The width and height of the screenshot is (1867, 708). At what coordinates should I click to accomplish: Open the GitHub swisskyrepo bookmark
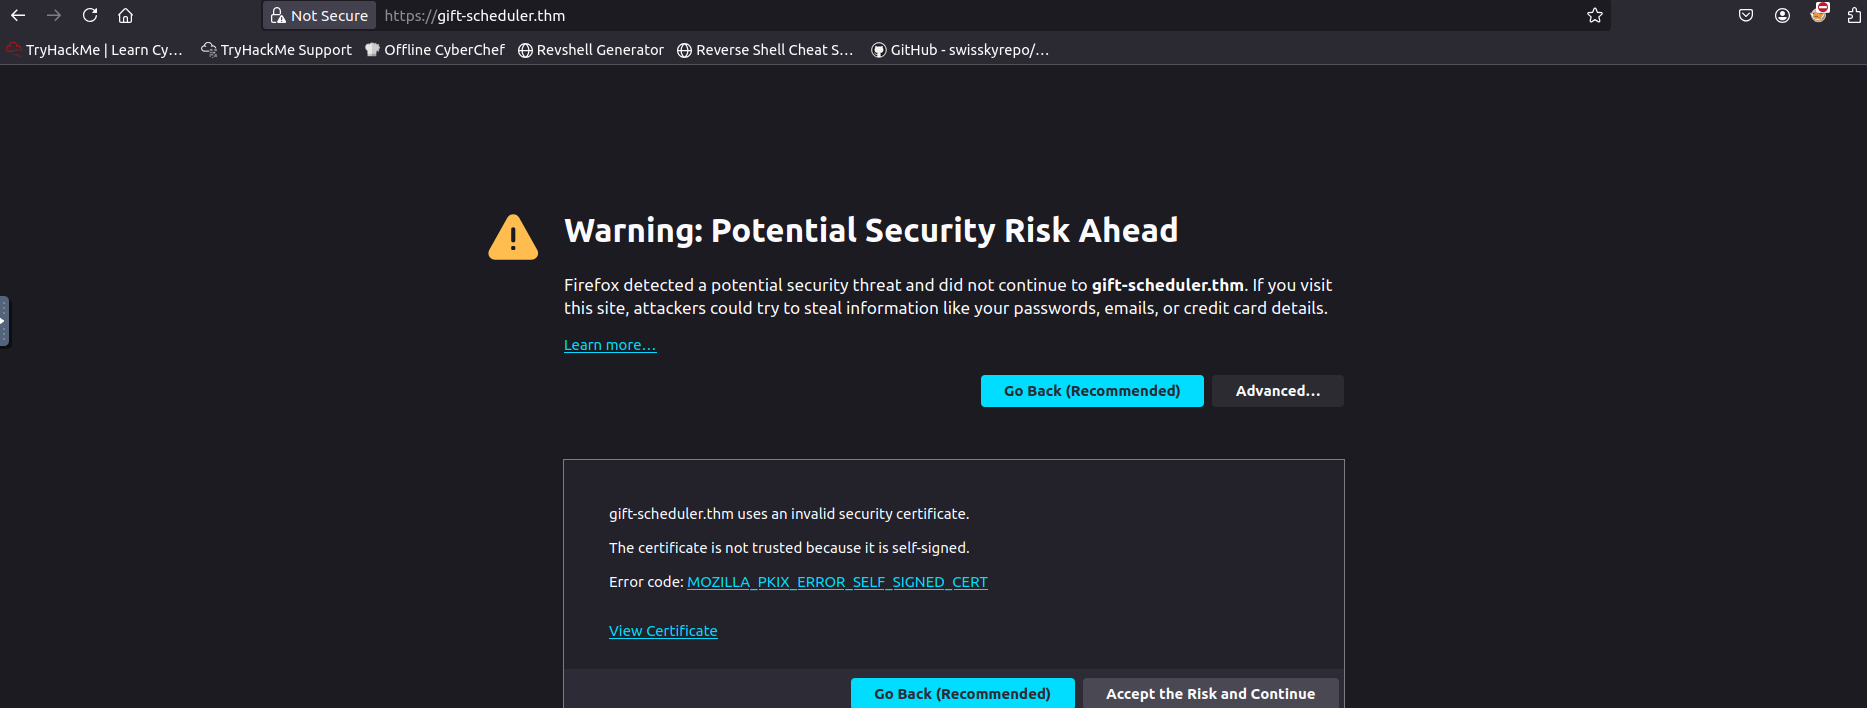click(x=959, y=49)
